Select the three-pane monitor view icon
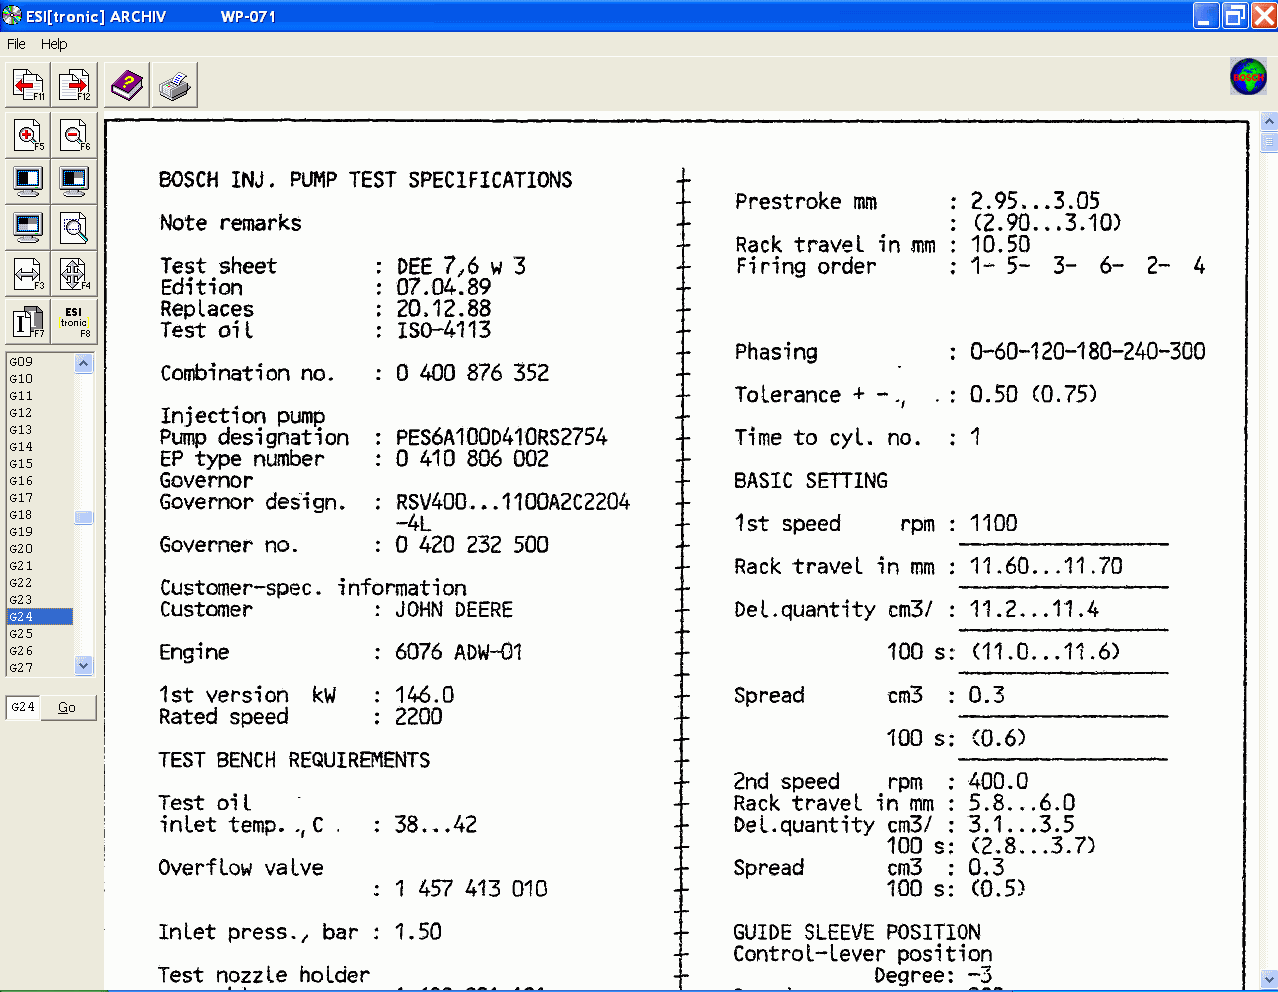This screenshot has height=992, width=1278. tap(75, 180)
